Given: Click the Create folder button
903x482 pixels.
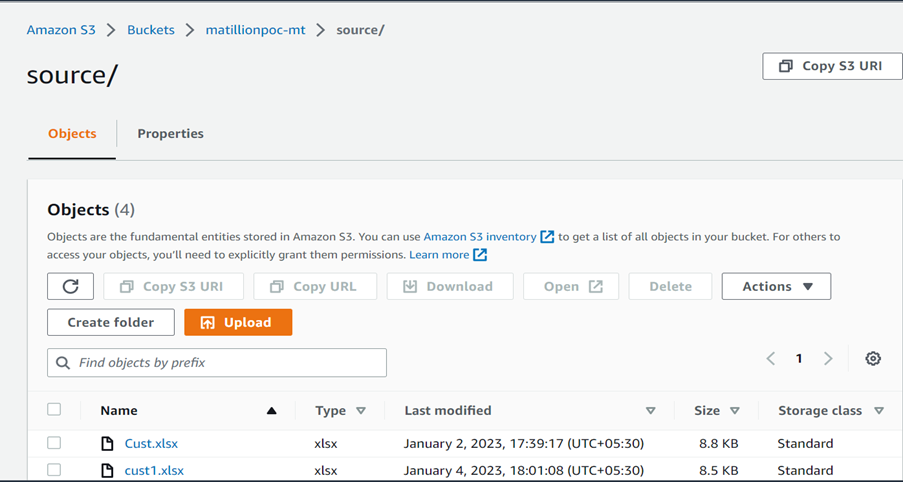Looking at the screenshot, I should tap(110, 322).
